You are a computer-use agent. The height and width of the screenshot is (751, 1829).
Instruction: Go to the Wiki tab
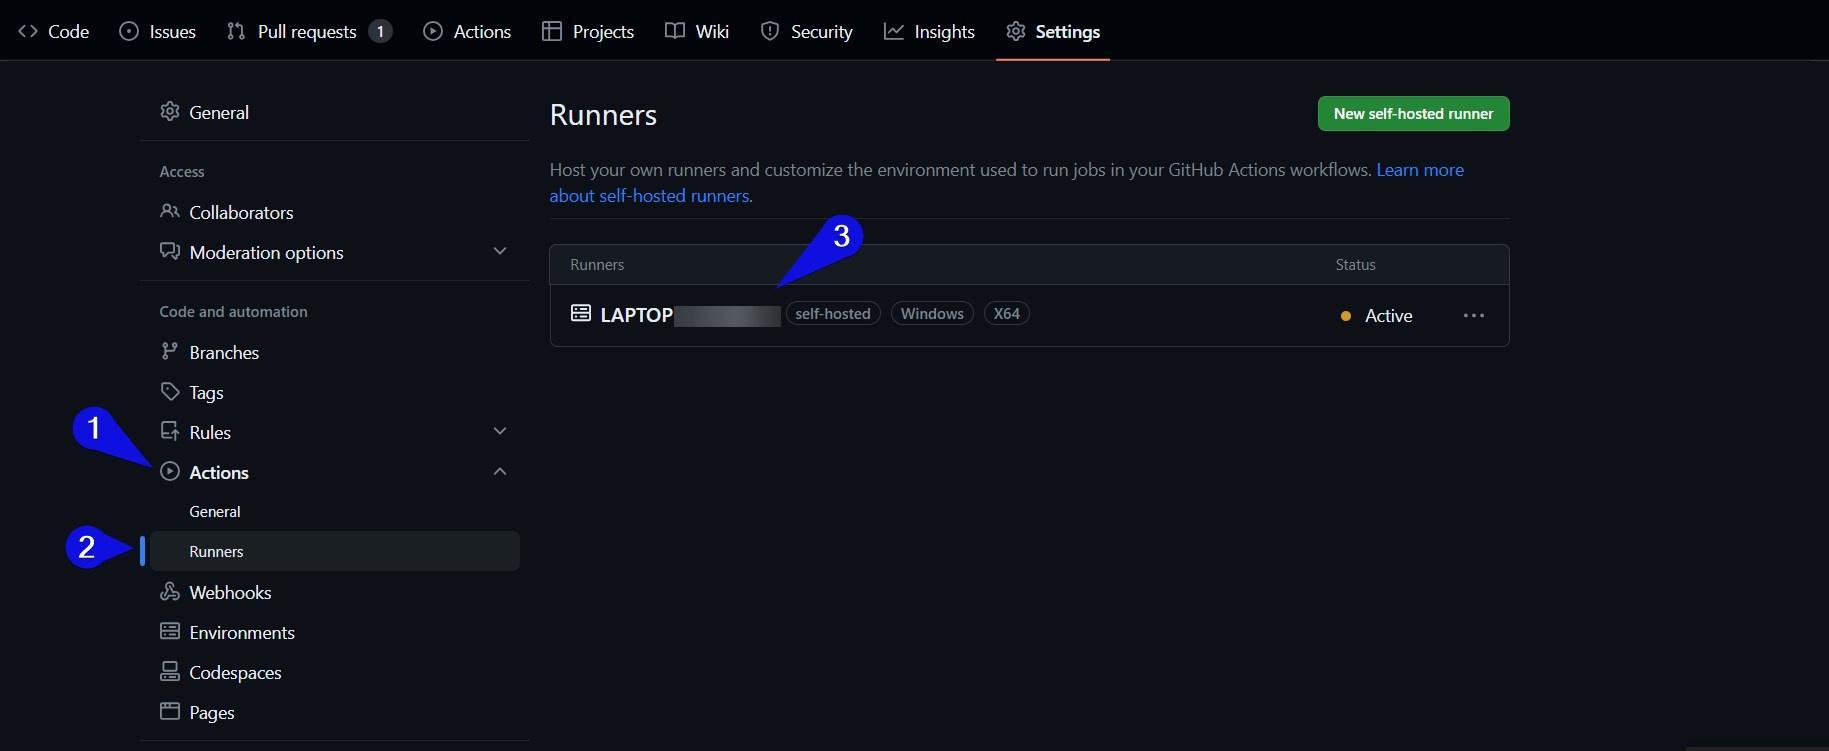pos(711,31)
